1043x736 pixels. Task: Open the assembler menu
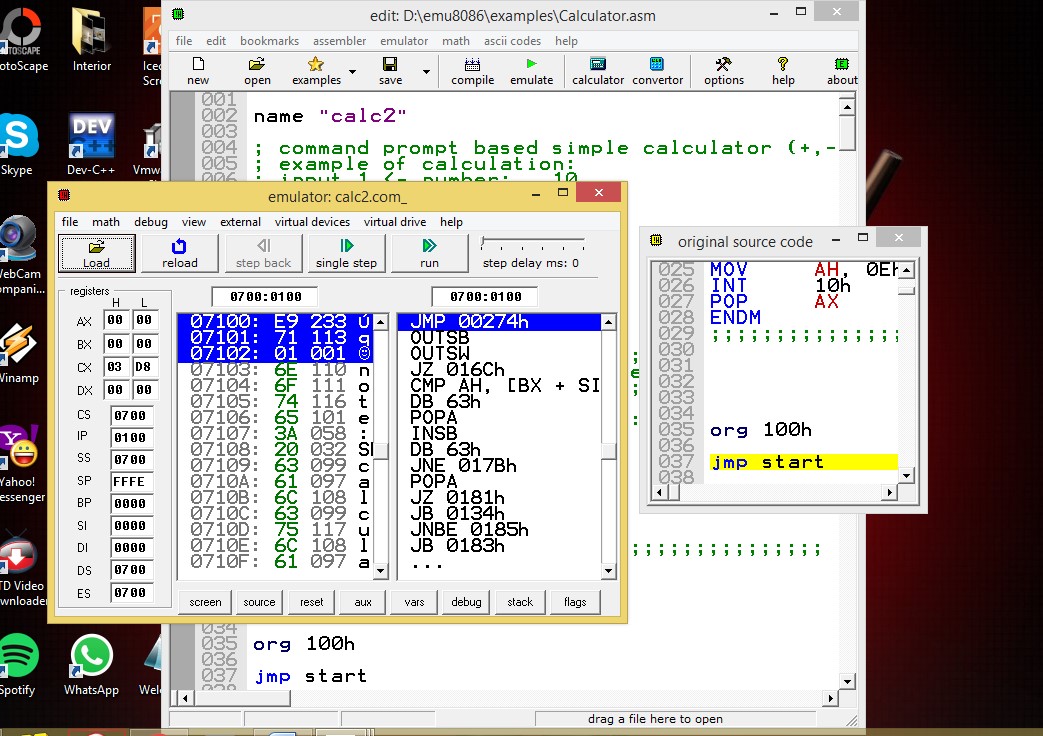pos(339,41)
